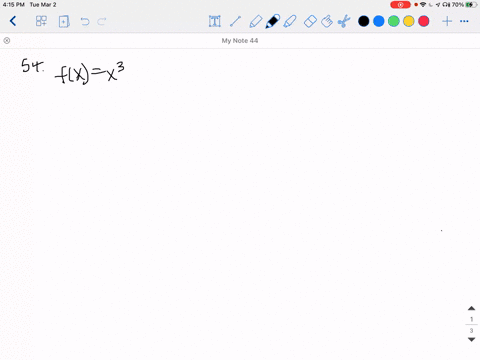The height and width of the screenshot is (360, 480).
Task: Tap the handwritten problem number 54
Action: pyautogui.click(x=32, y=65)
